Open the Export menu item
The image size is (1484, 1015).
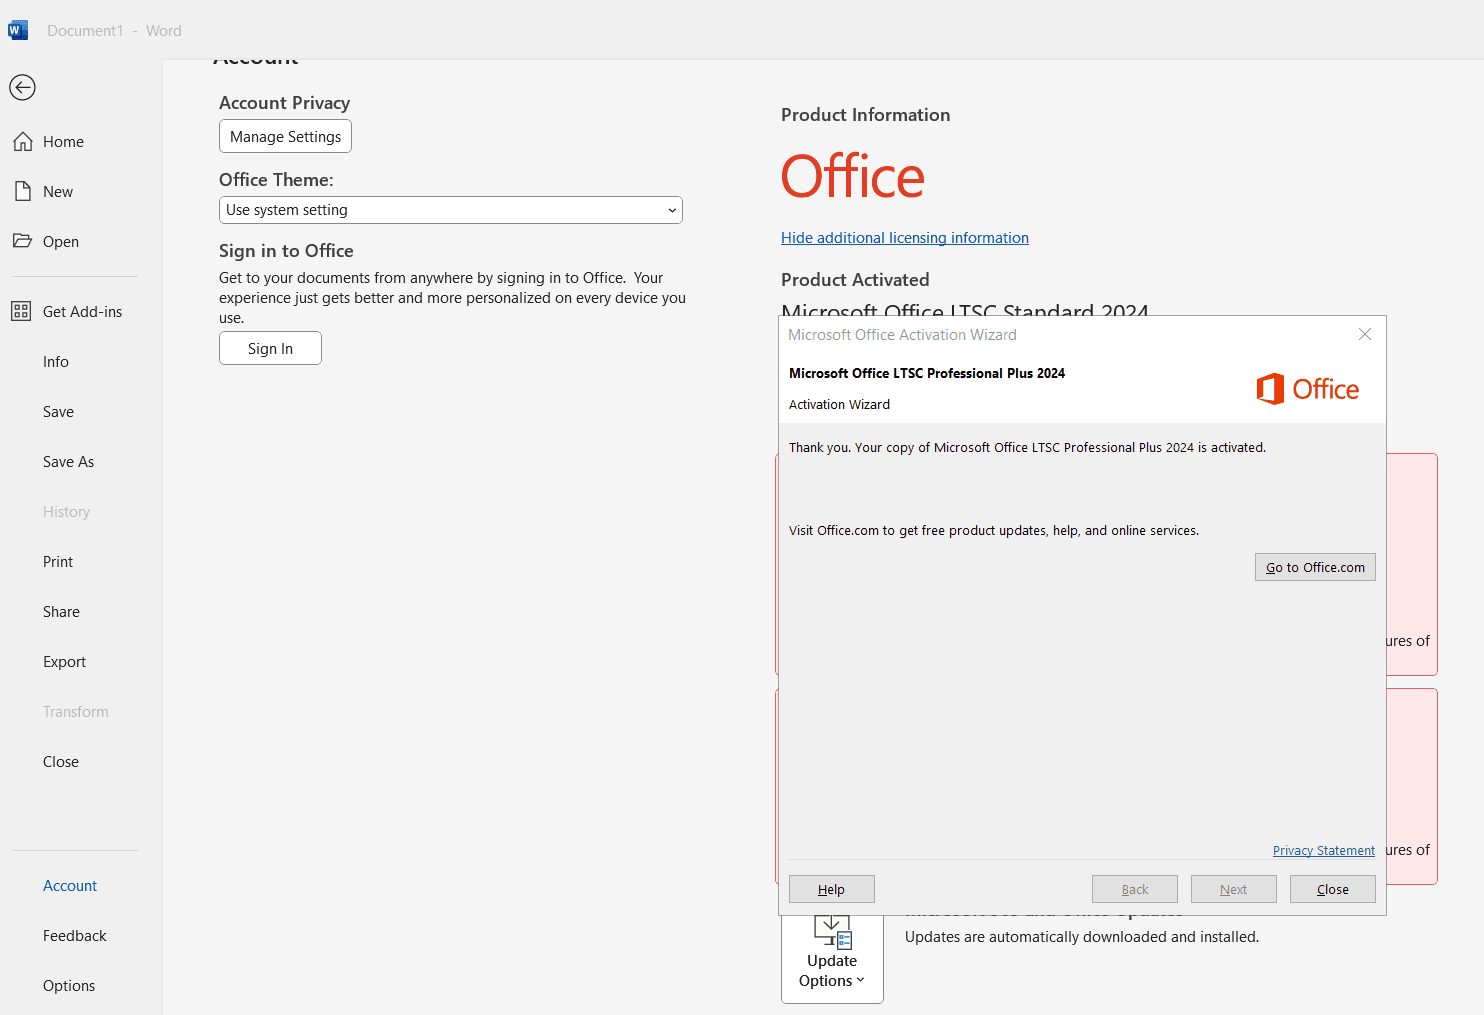[64, 662]
